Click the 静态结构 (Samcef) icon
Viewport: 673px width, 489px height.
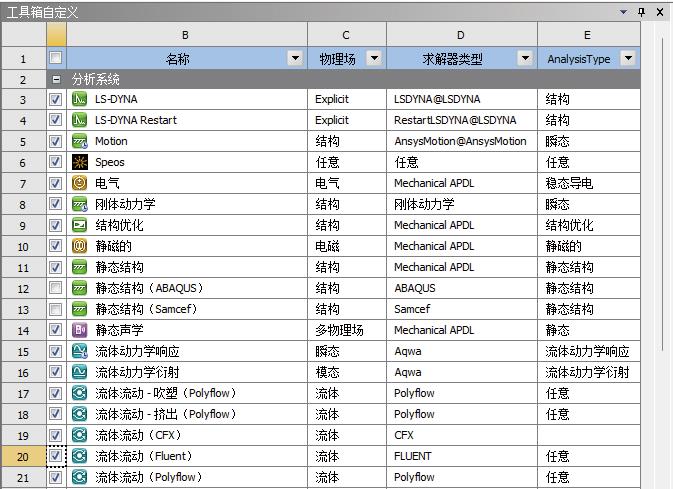(x=79, y=309)
